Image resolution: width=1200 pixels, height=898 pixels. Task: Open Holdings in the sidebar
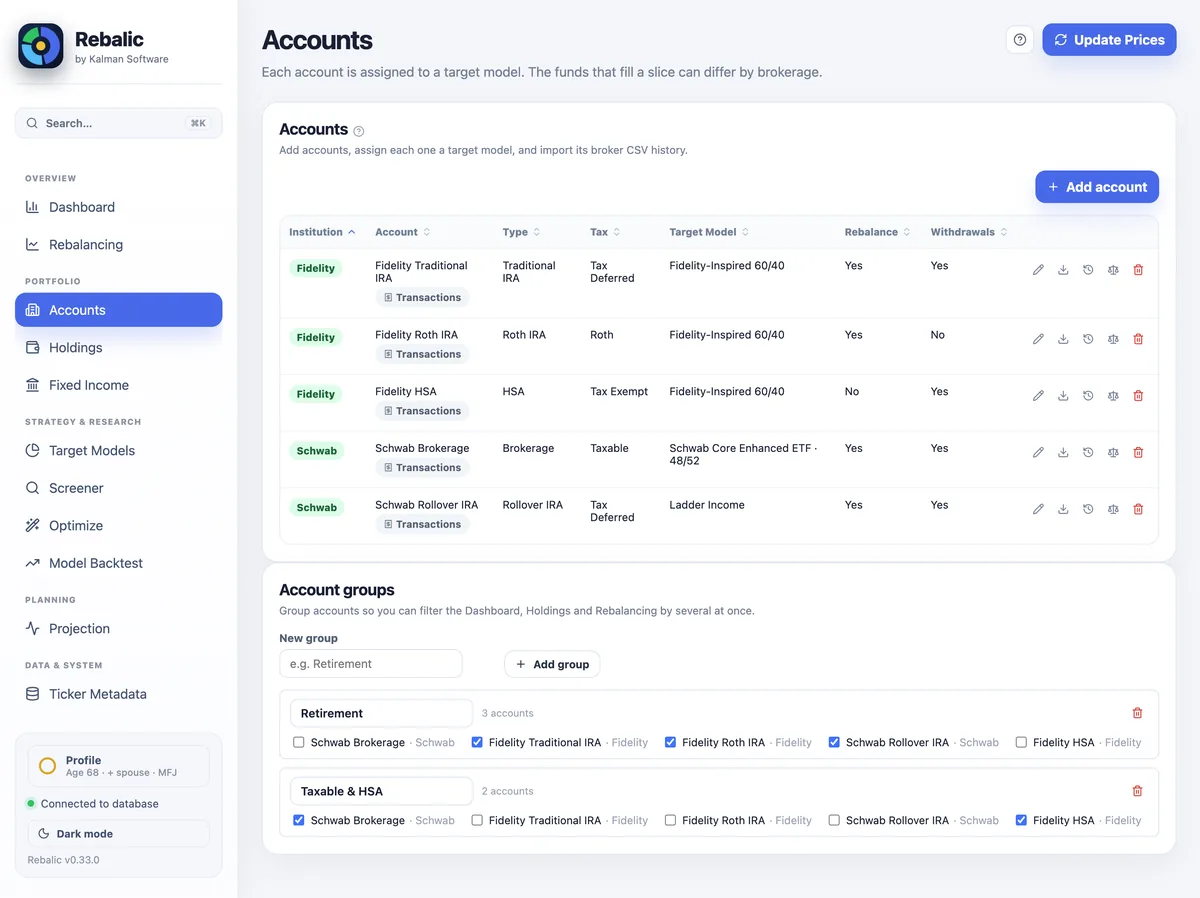[118, 347]
